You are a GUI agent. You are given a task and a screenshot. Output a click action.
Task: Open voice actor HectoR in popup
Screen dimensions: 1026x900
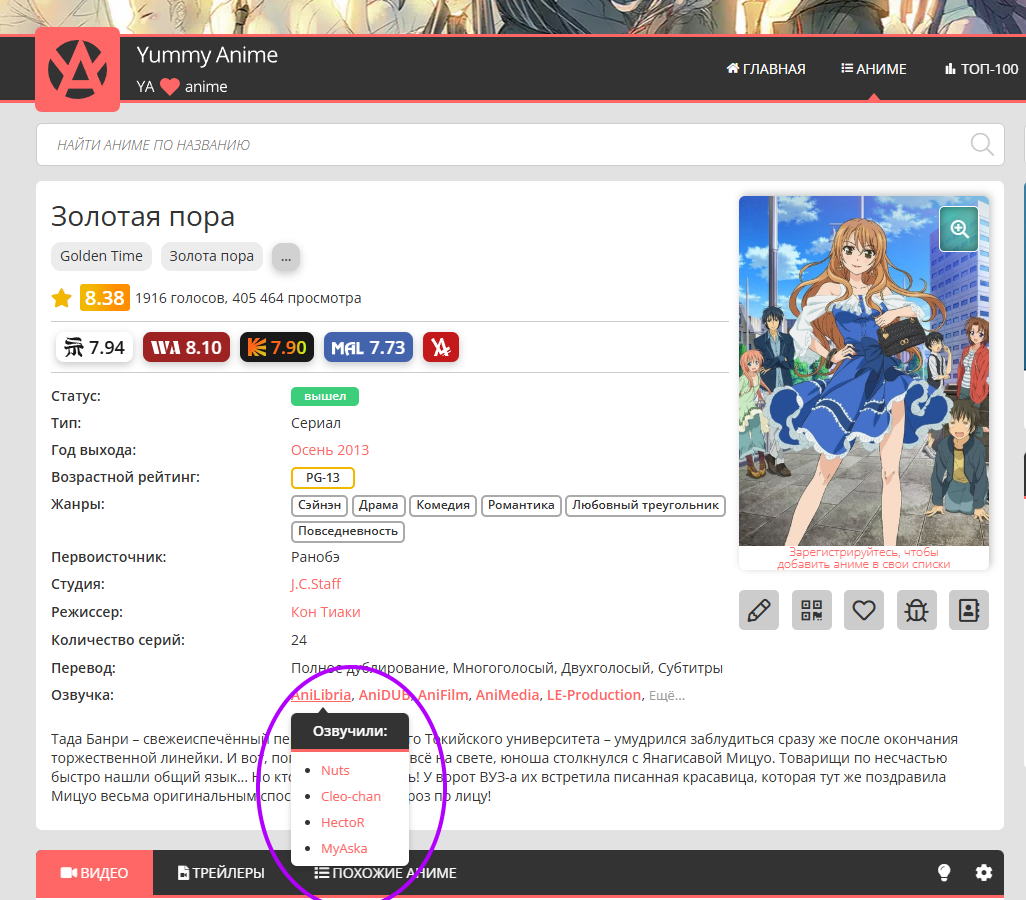[342, 823]
